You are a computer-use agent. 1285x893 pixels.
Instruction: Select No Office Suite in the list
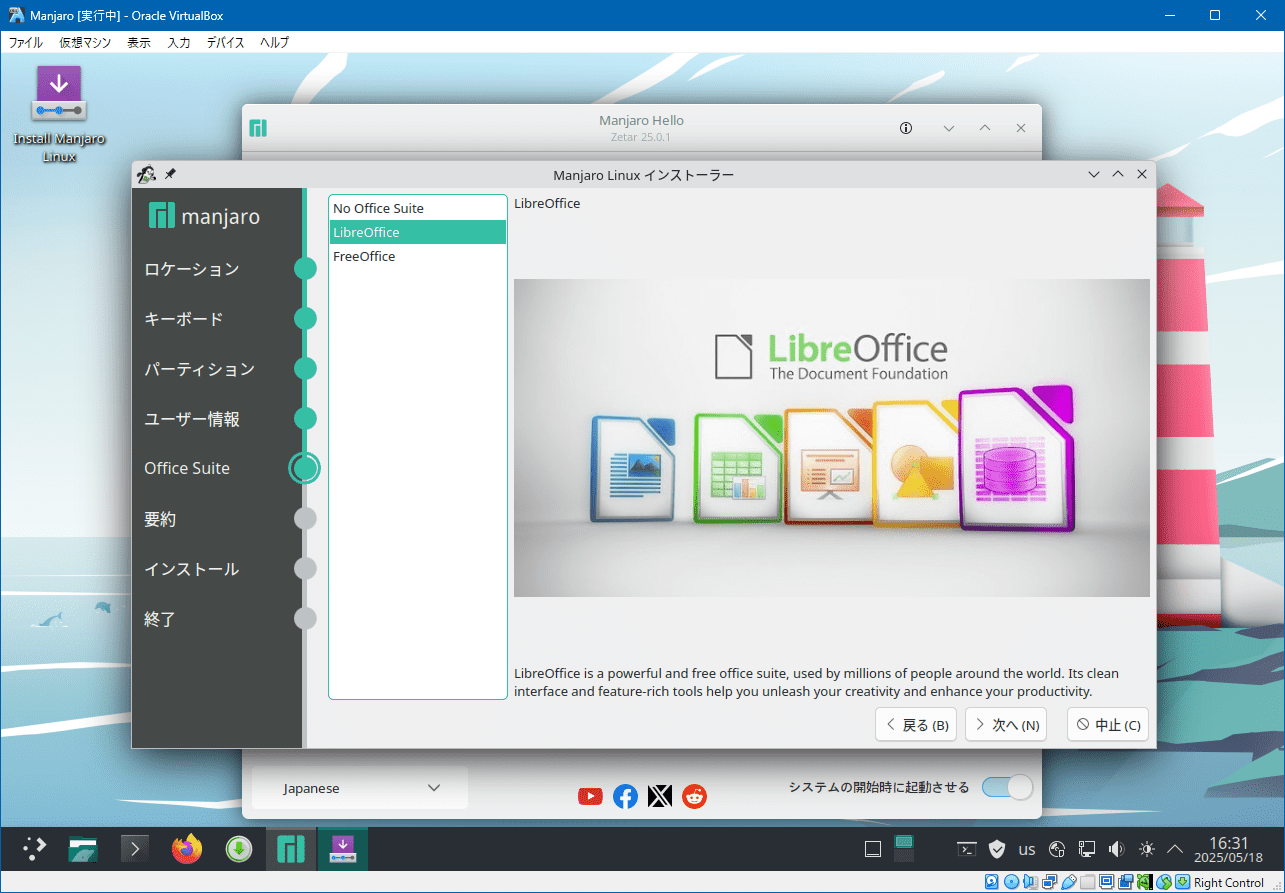tap(418, 208)
